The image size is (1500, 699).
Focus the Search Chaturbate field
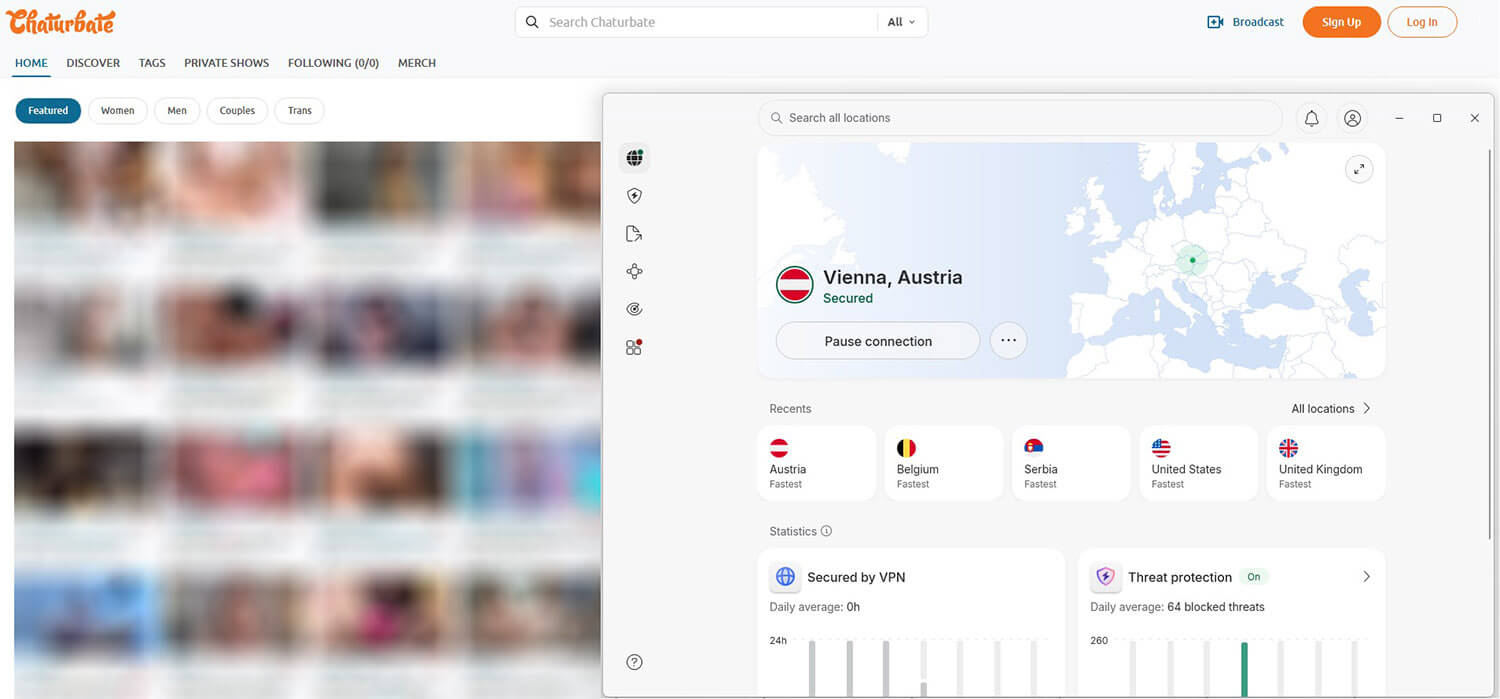click(x=710, y=22)
